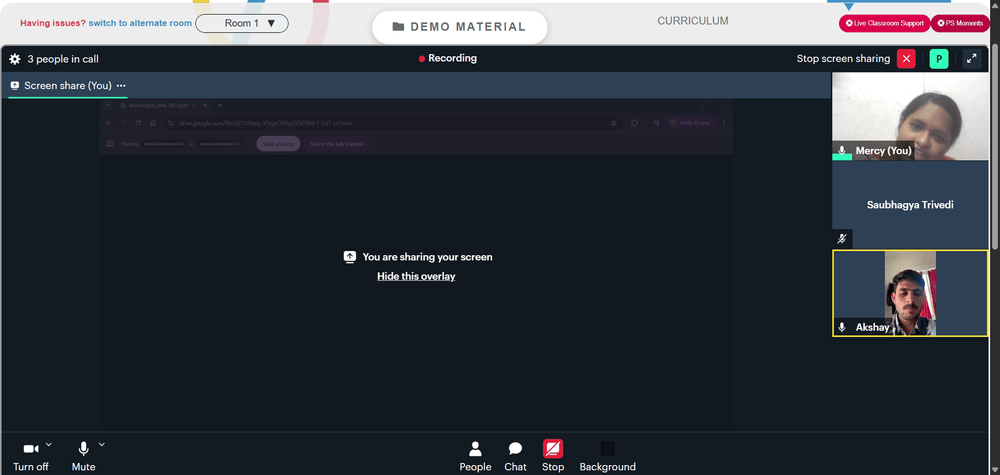The image size is (1000, 475).
Task: Expand camera options chevron
Action: click(49, 444)
